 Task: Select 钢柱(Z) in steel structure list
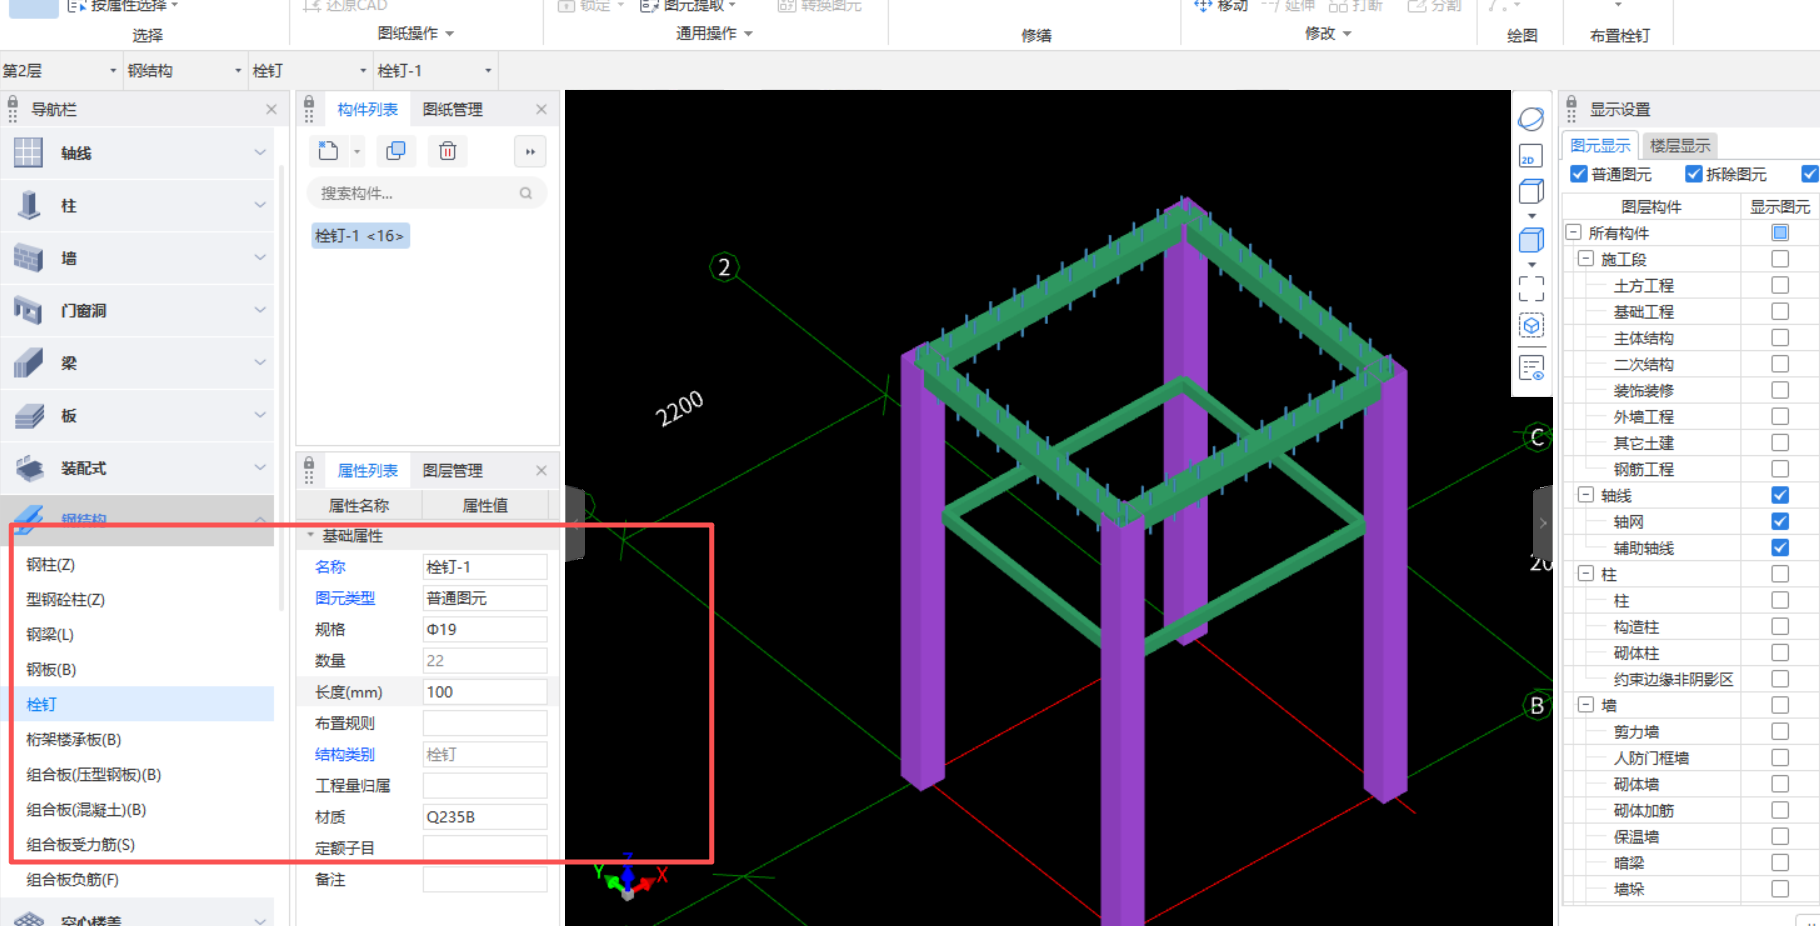click(50, 564)
